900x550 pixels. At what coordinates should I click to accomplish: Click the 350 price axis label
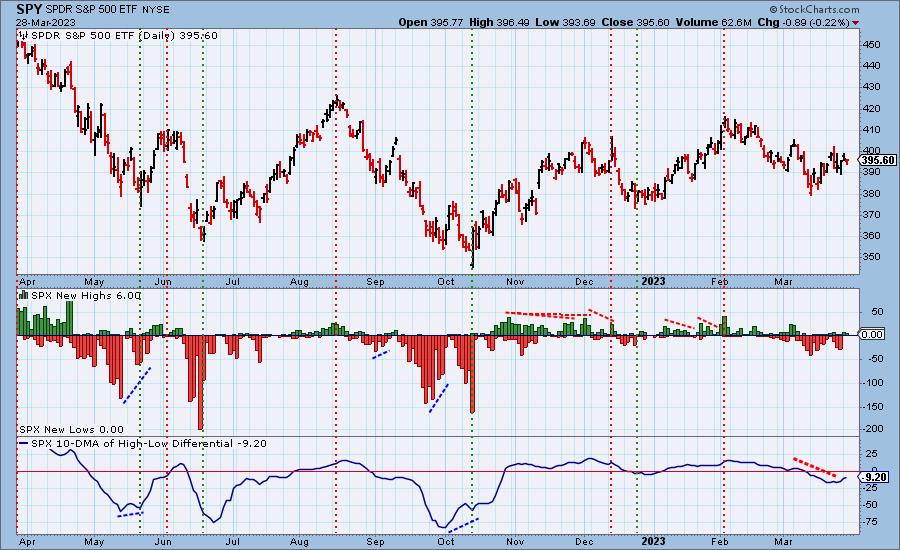[871, 257]
